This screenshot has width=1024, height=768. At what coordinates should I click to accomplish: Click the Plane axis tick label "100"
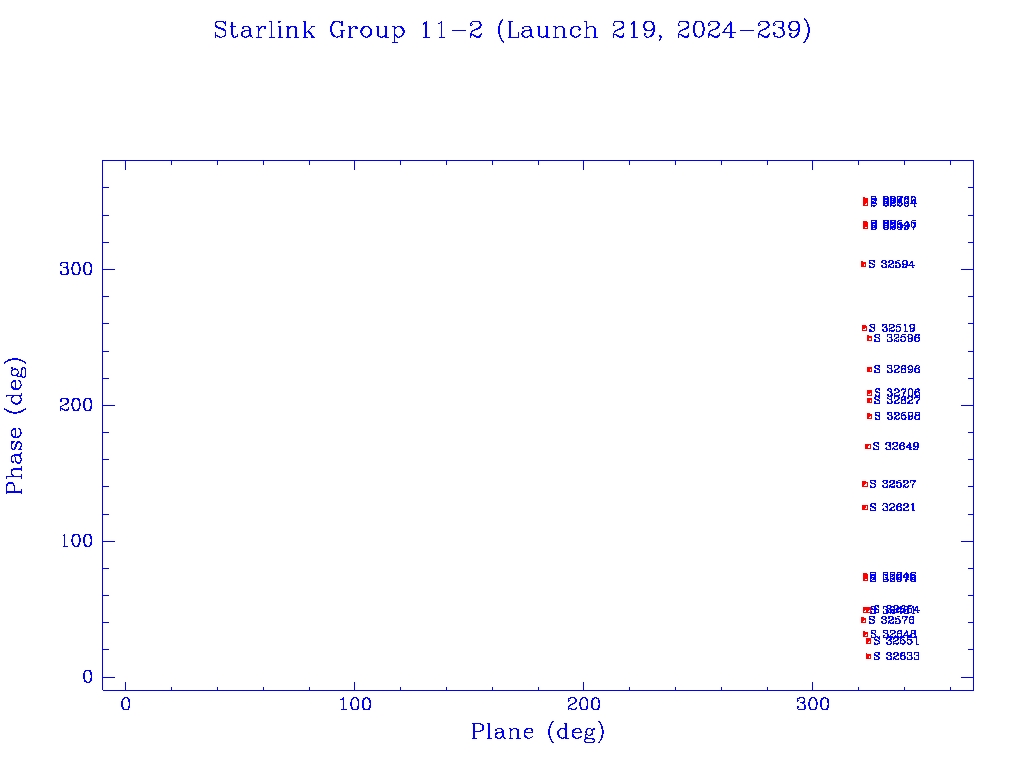pos(355,705)
